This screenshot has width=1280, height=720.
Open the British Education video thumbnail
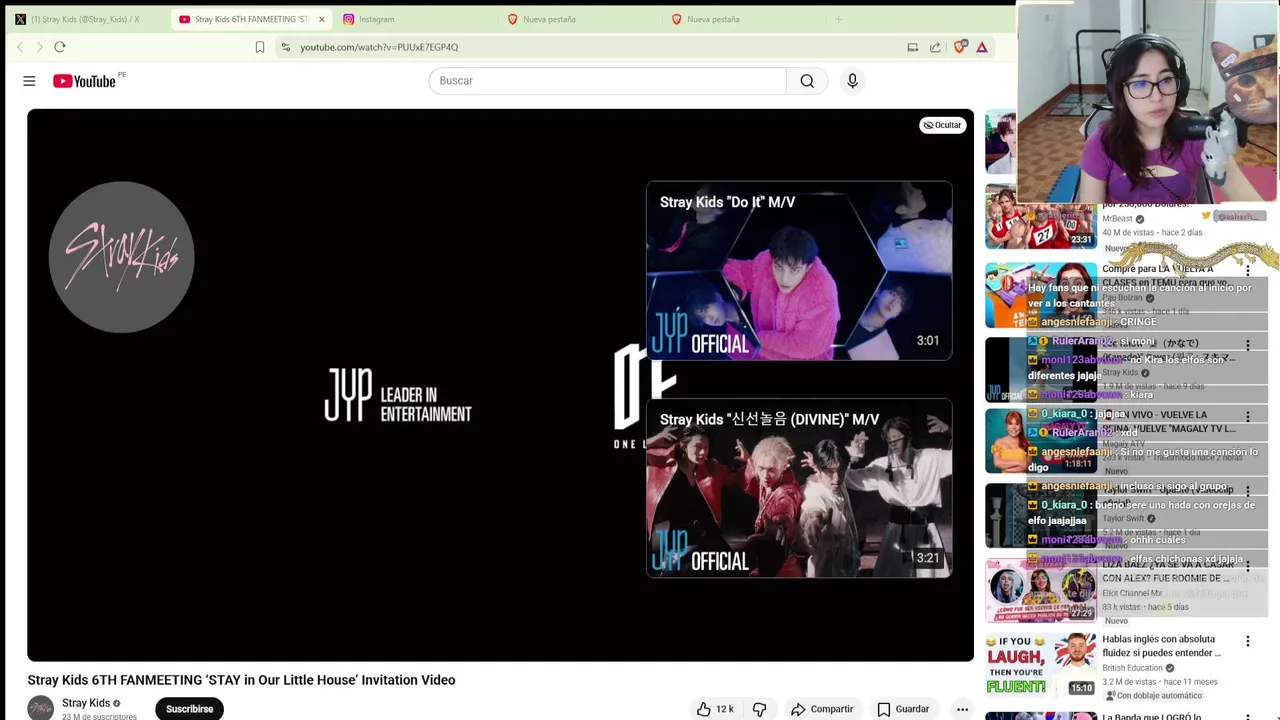click(x=1040, y=664)
